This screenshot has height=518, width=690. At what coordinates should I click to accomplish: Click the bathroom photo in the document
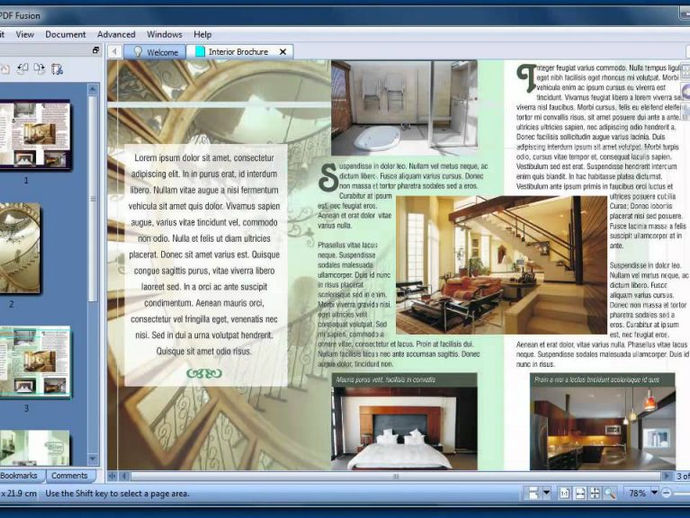click(x=404, y=108)
